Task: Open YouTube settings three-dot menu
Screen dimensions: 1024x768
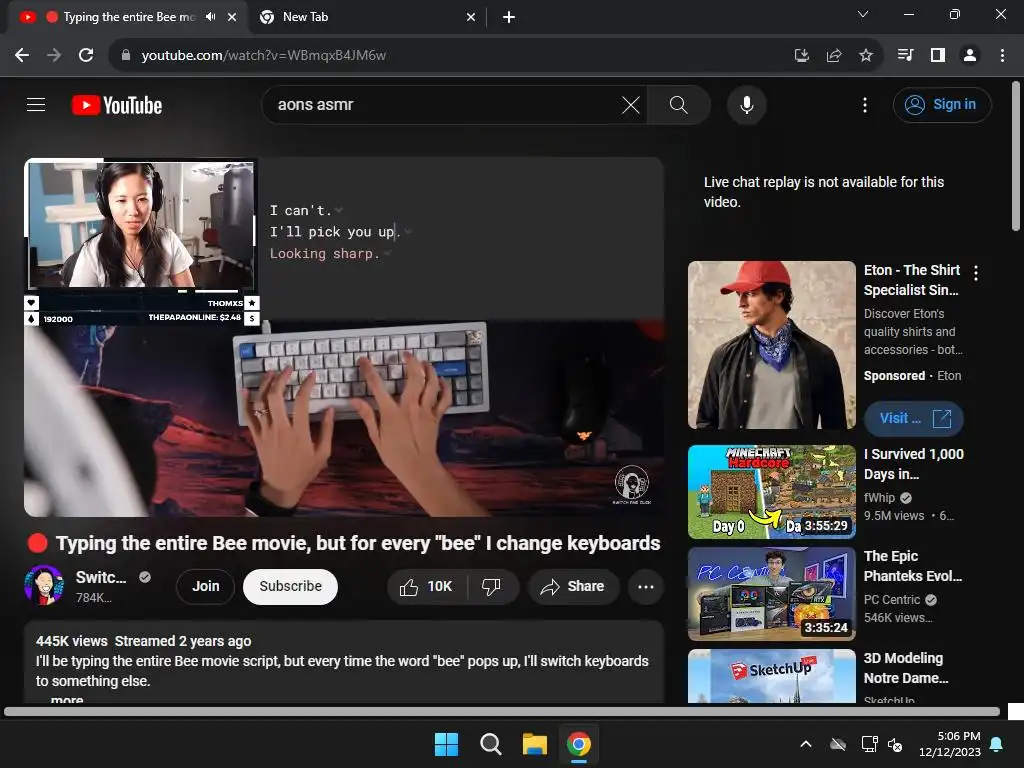Action: coord(865,104)
